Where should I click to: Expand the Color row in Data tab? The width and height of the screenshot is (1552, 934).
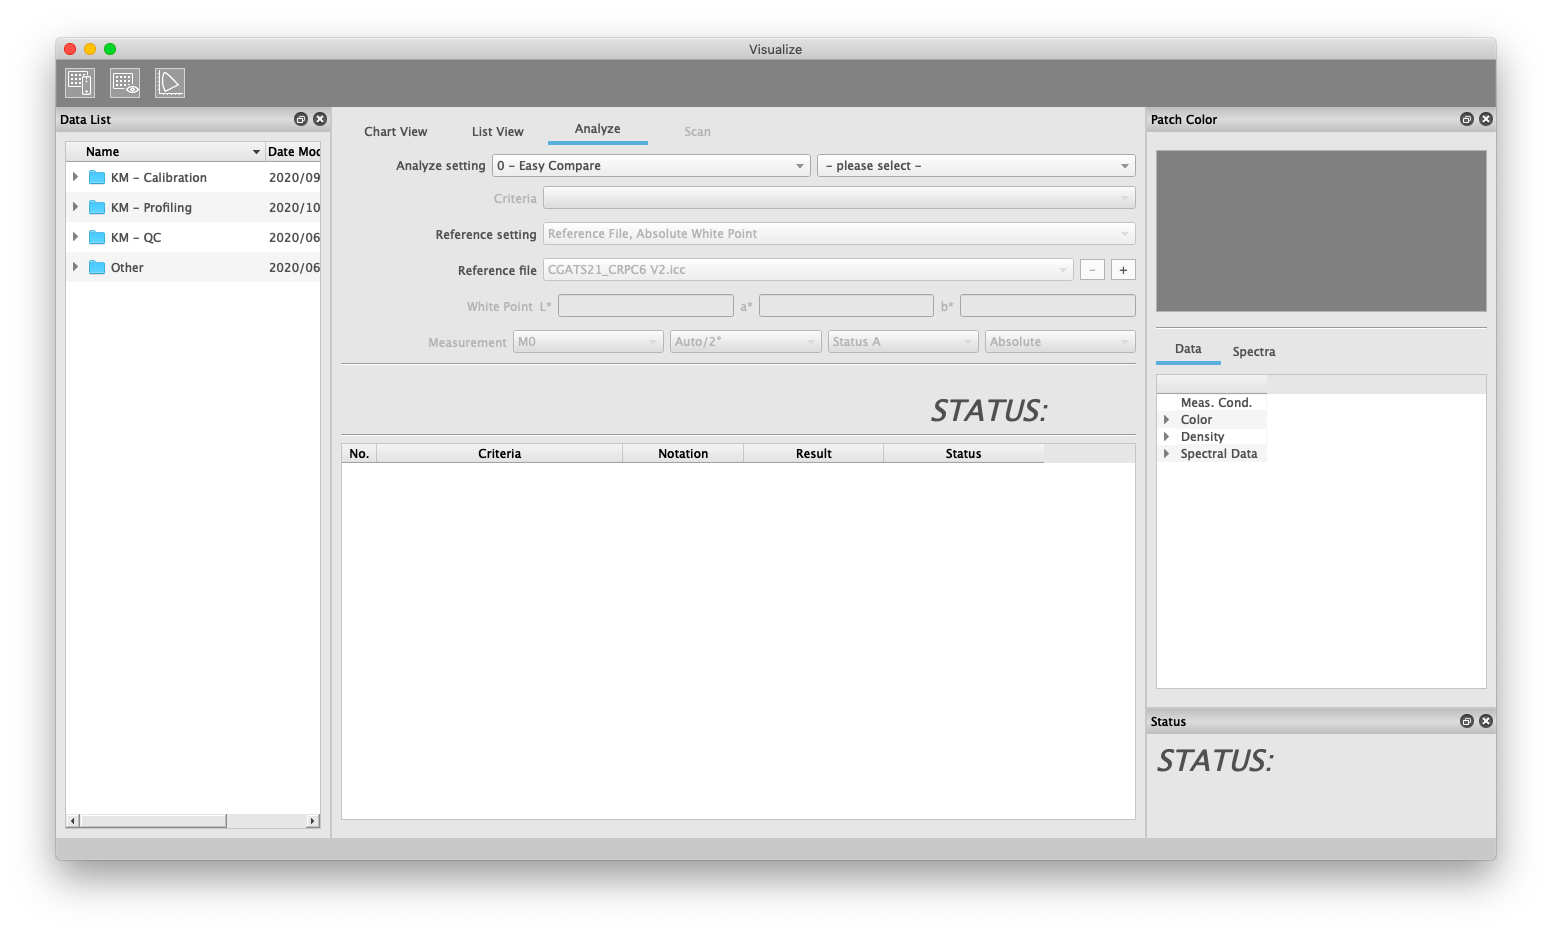(x=1166, y=420)
